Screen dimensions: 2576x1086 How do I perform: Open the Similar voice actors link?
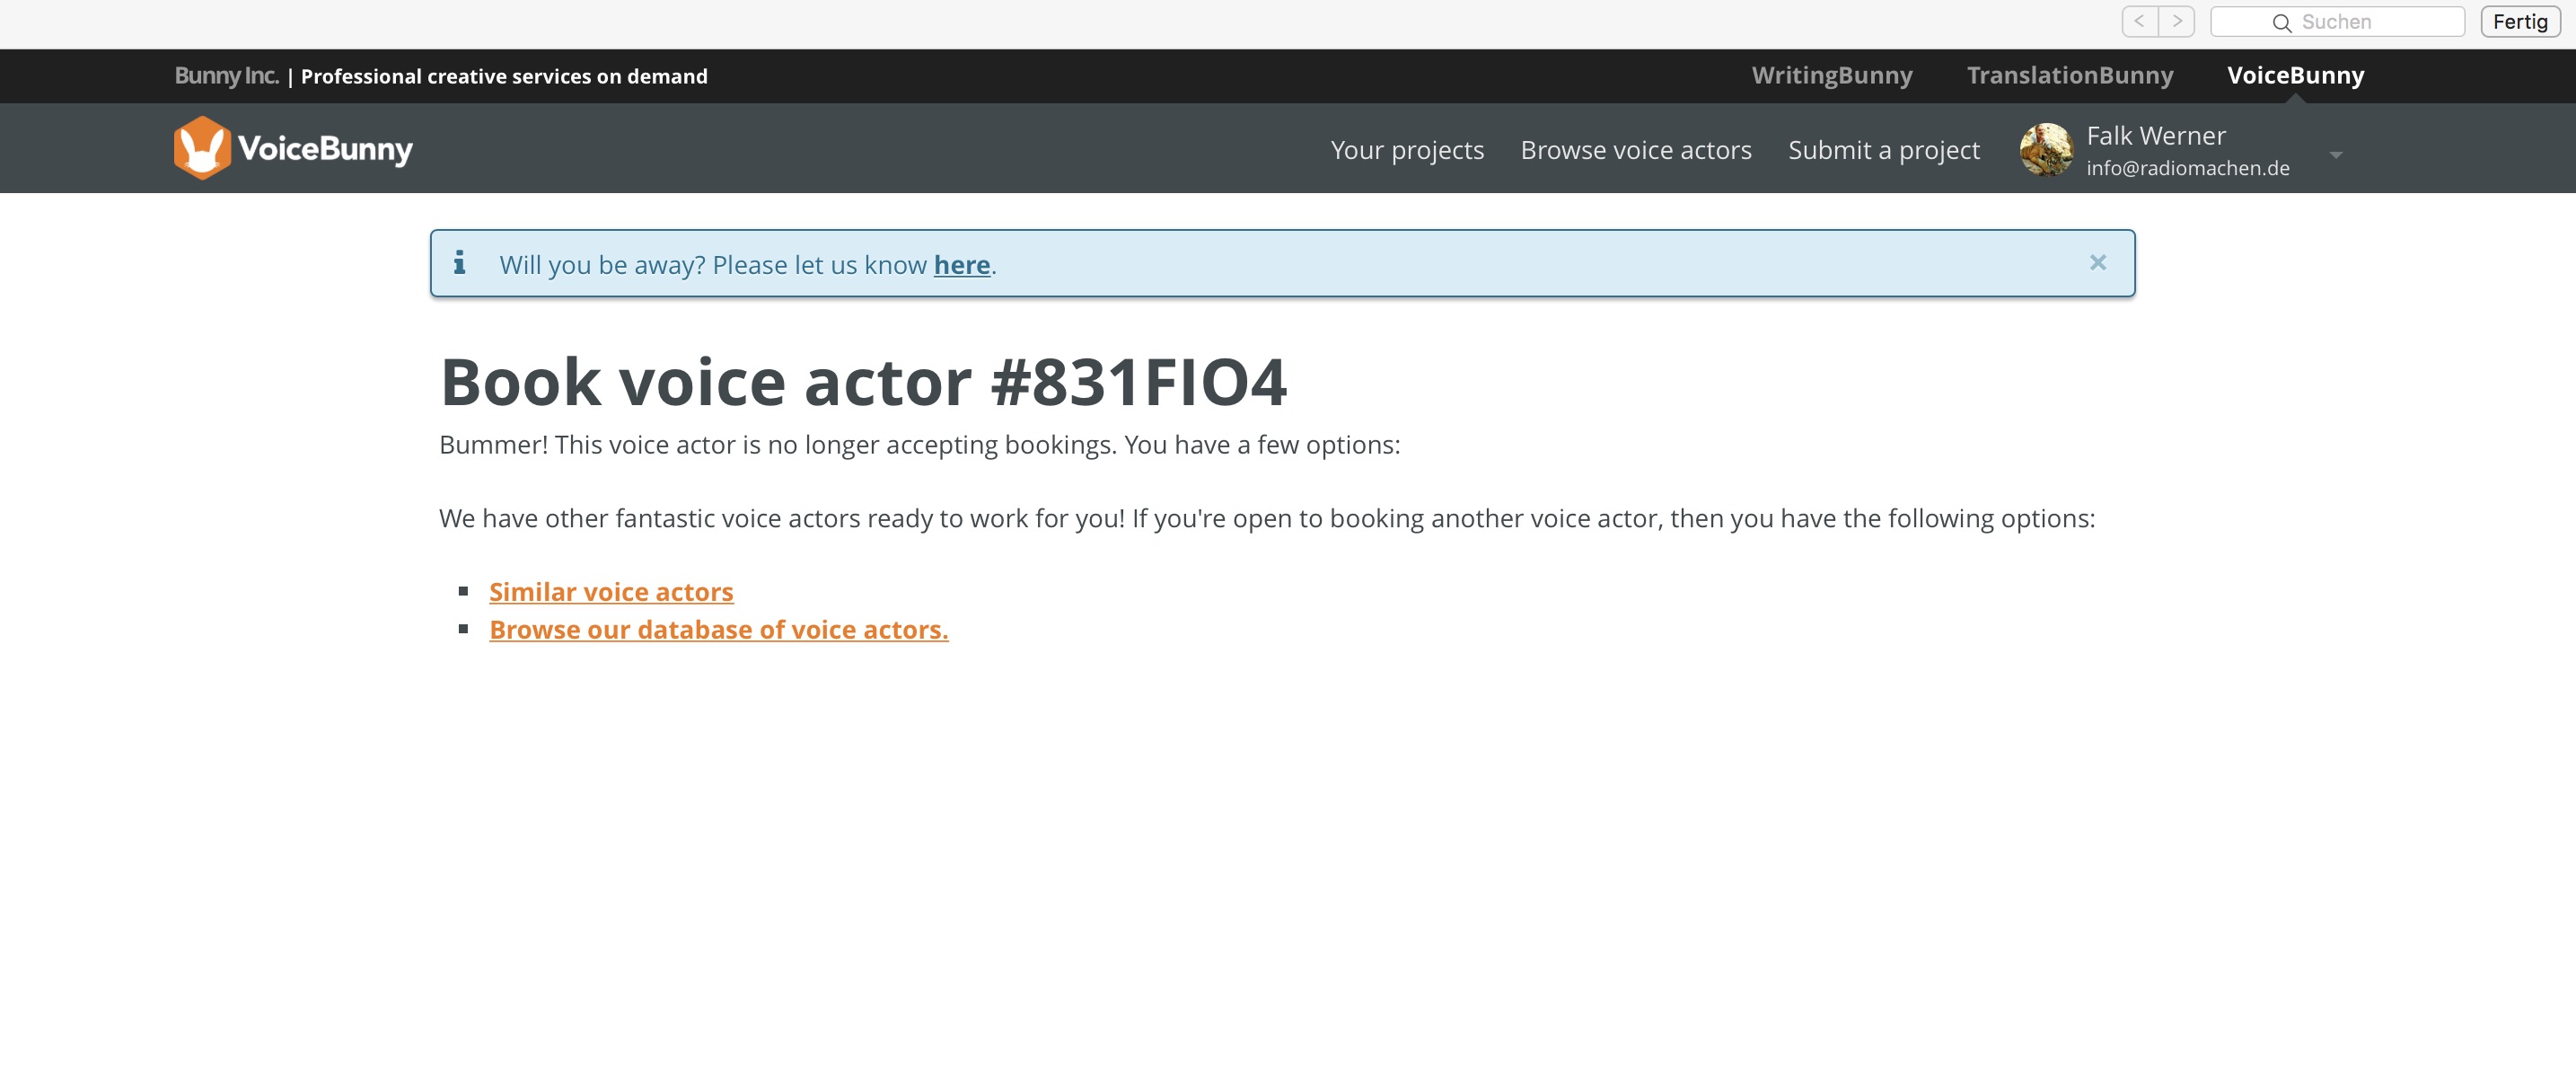(611, 592)
